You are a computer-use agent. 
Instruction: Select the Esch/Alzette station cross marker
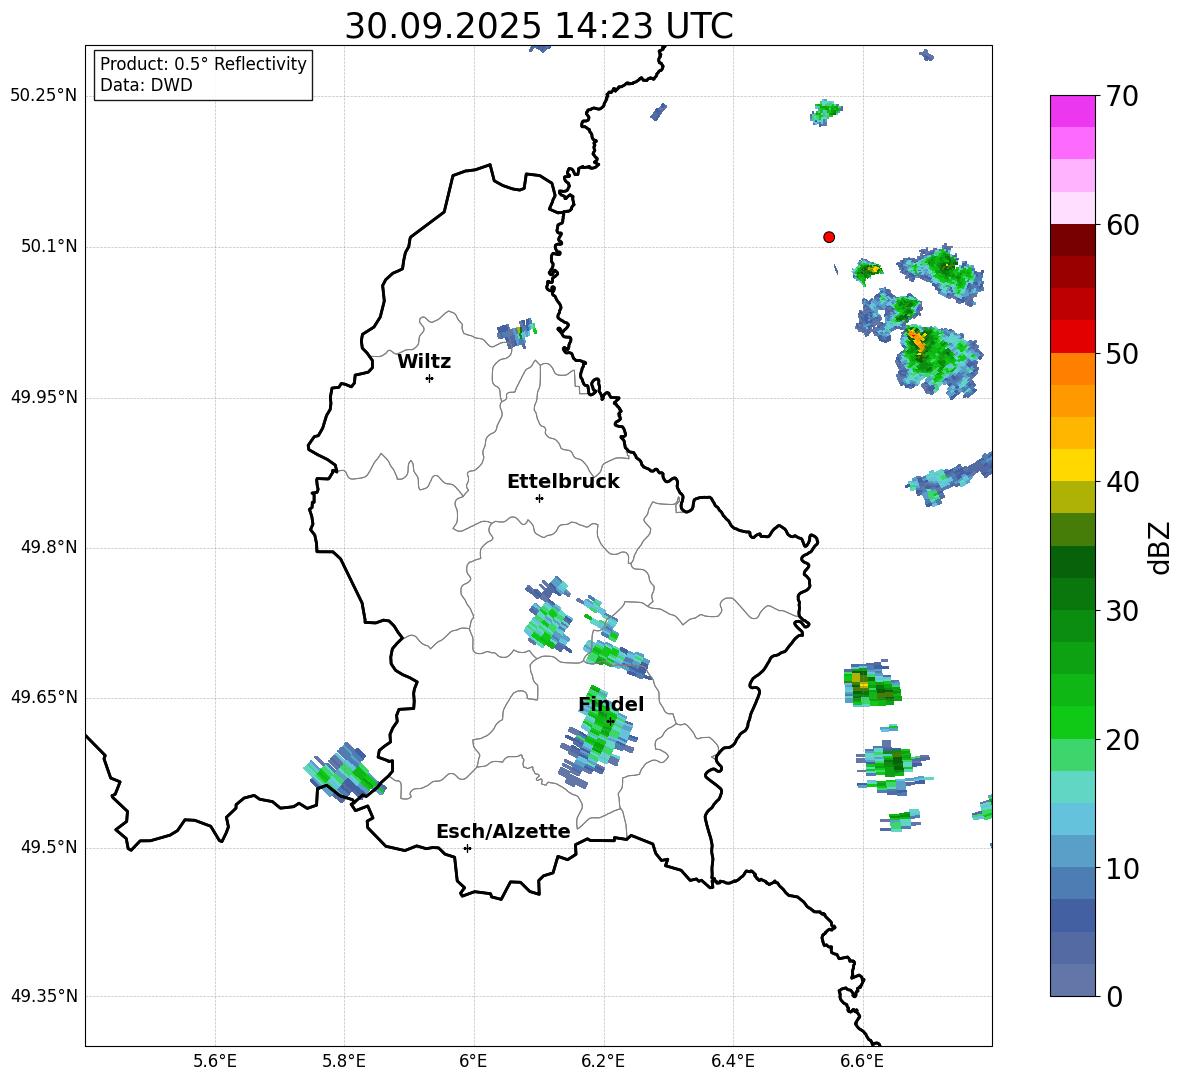click(x=467, y=848)
